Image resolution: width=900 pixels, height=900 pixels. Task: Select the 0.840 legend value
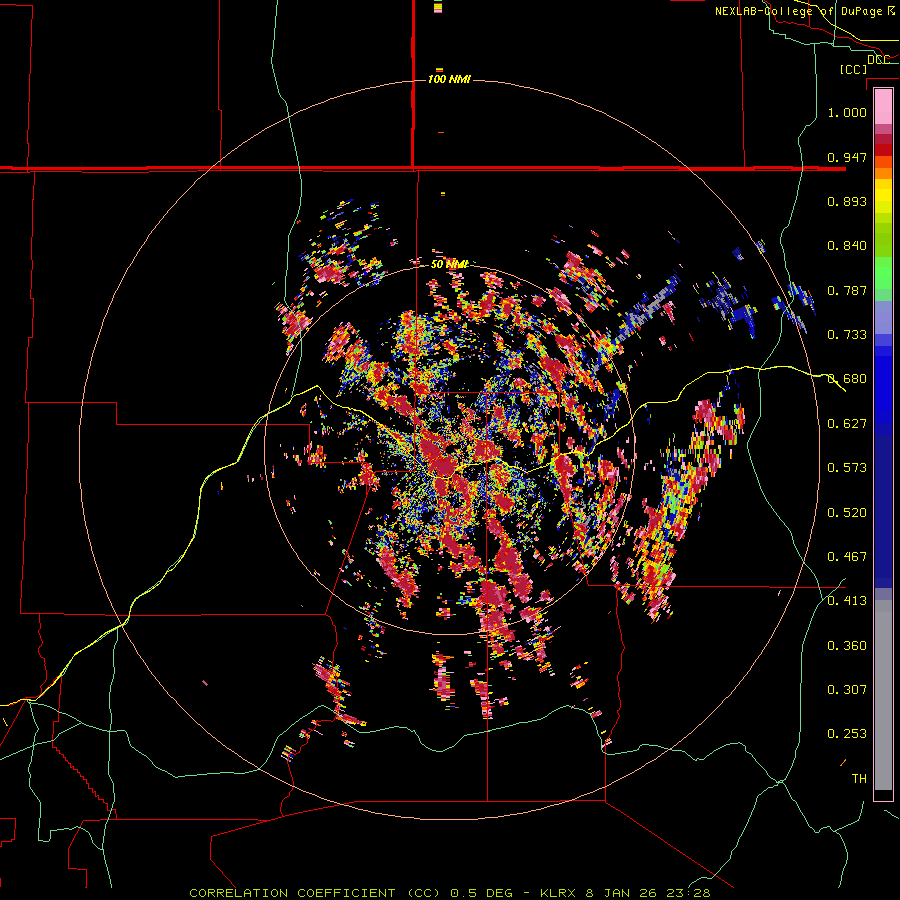[847, 245]
